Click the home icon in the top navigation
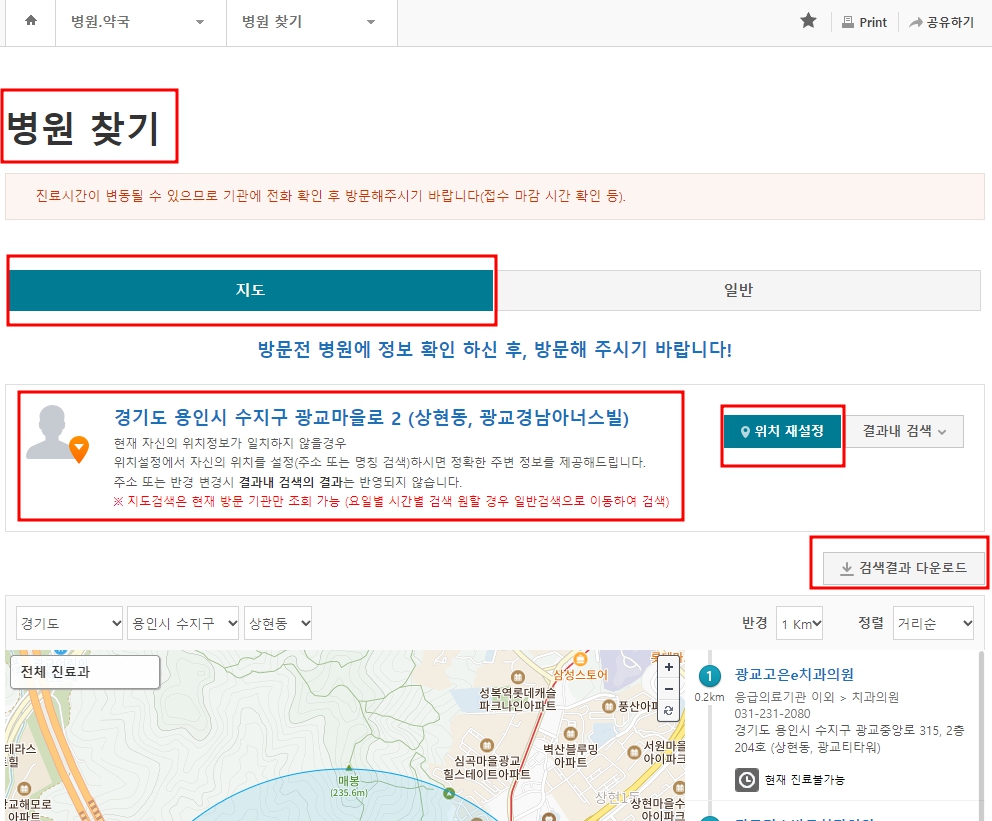Image resolution: width=992 pixels, height=821 pixels. pyautogui.click(x=29, y=22)
